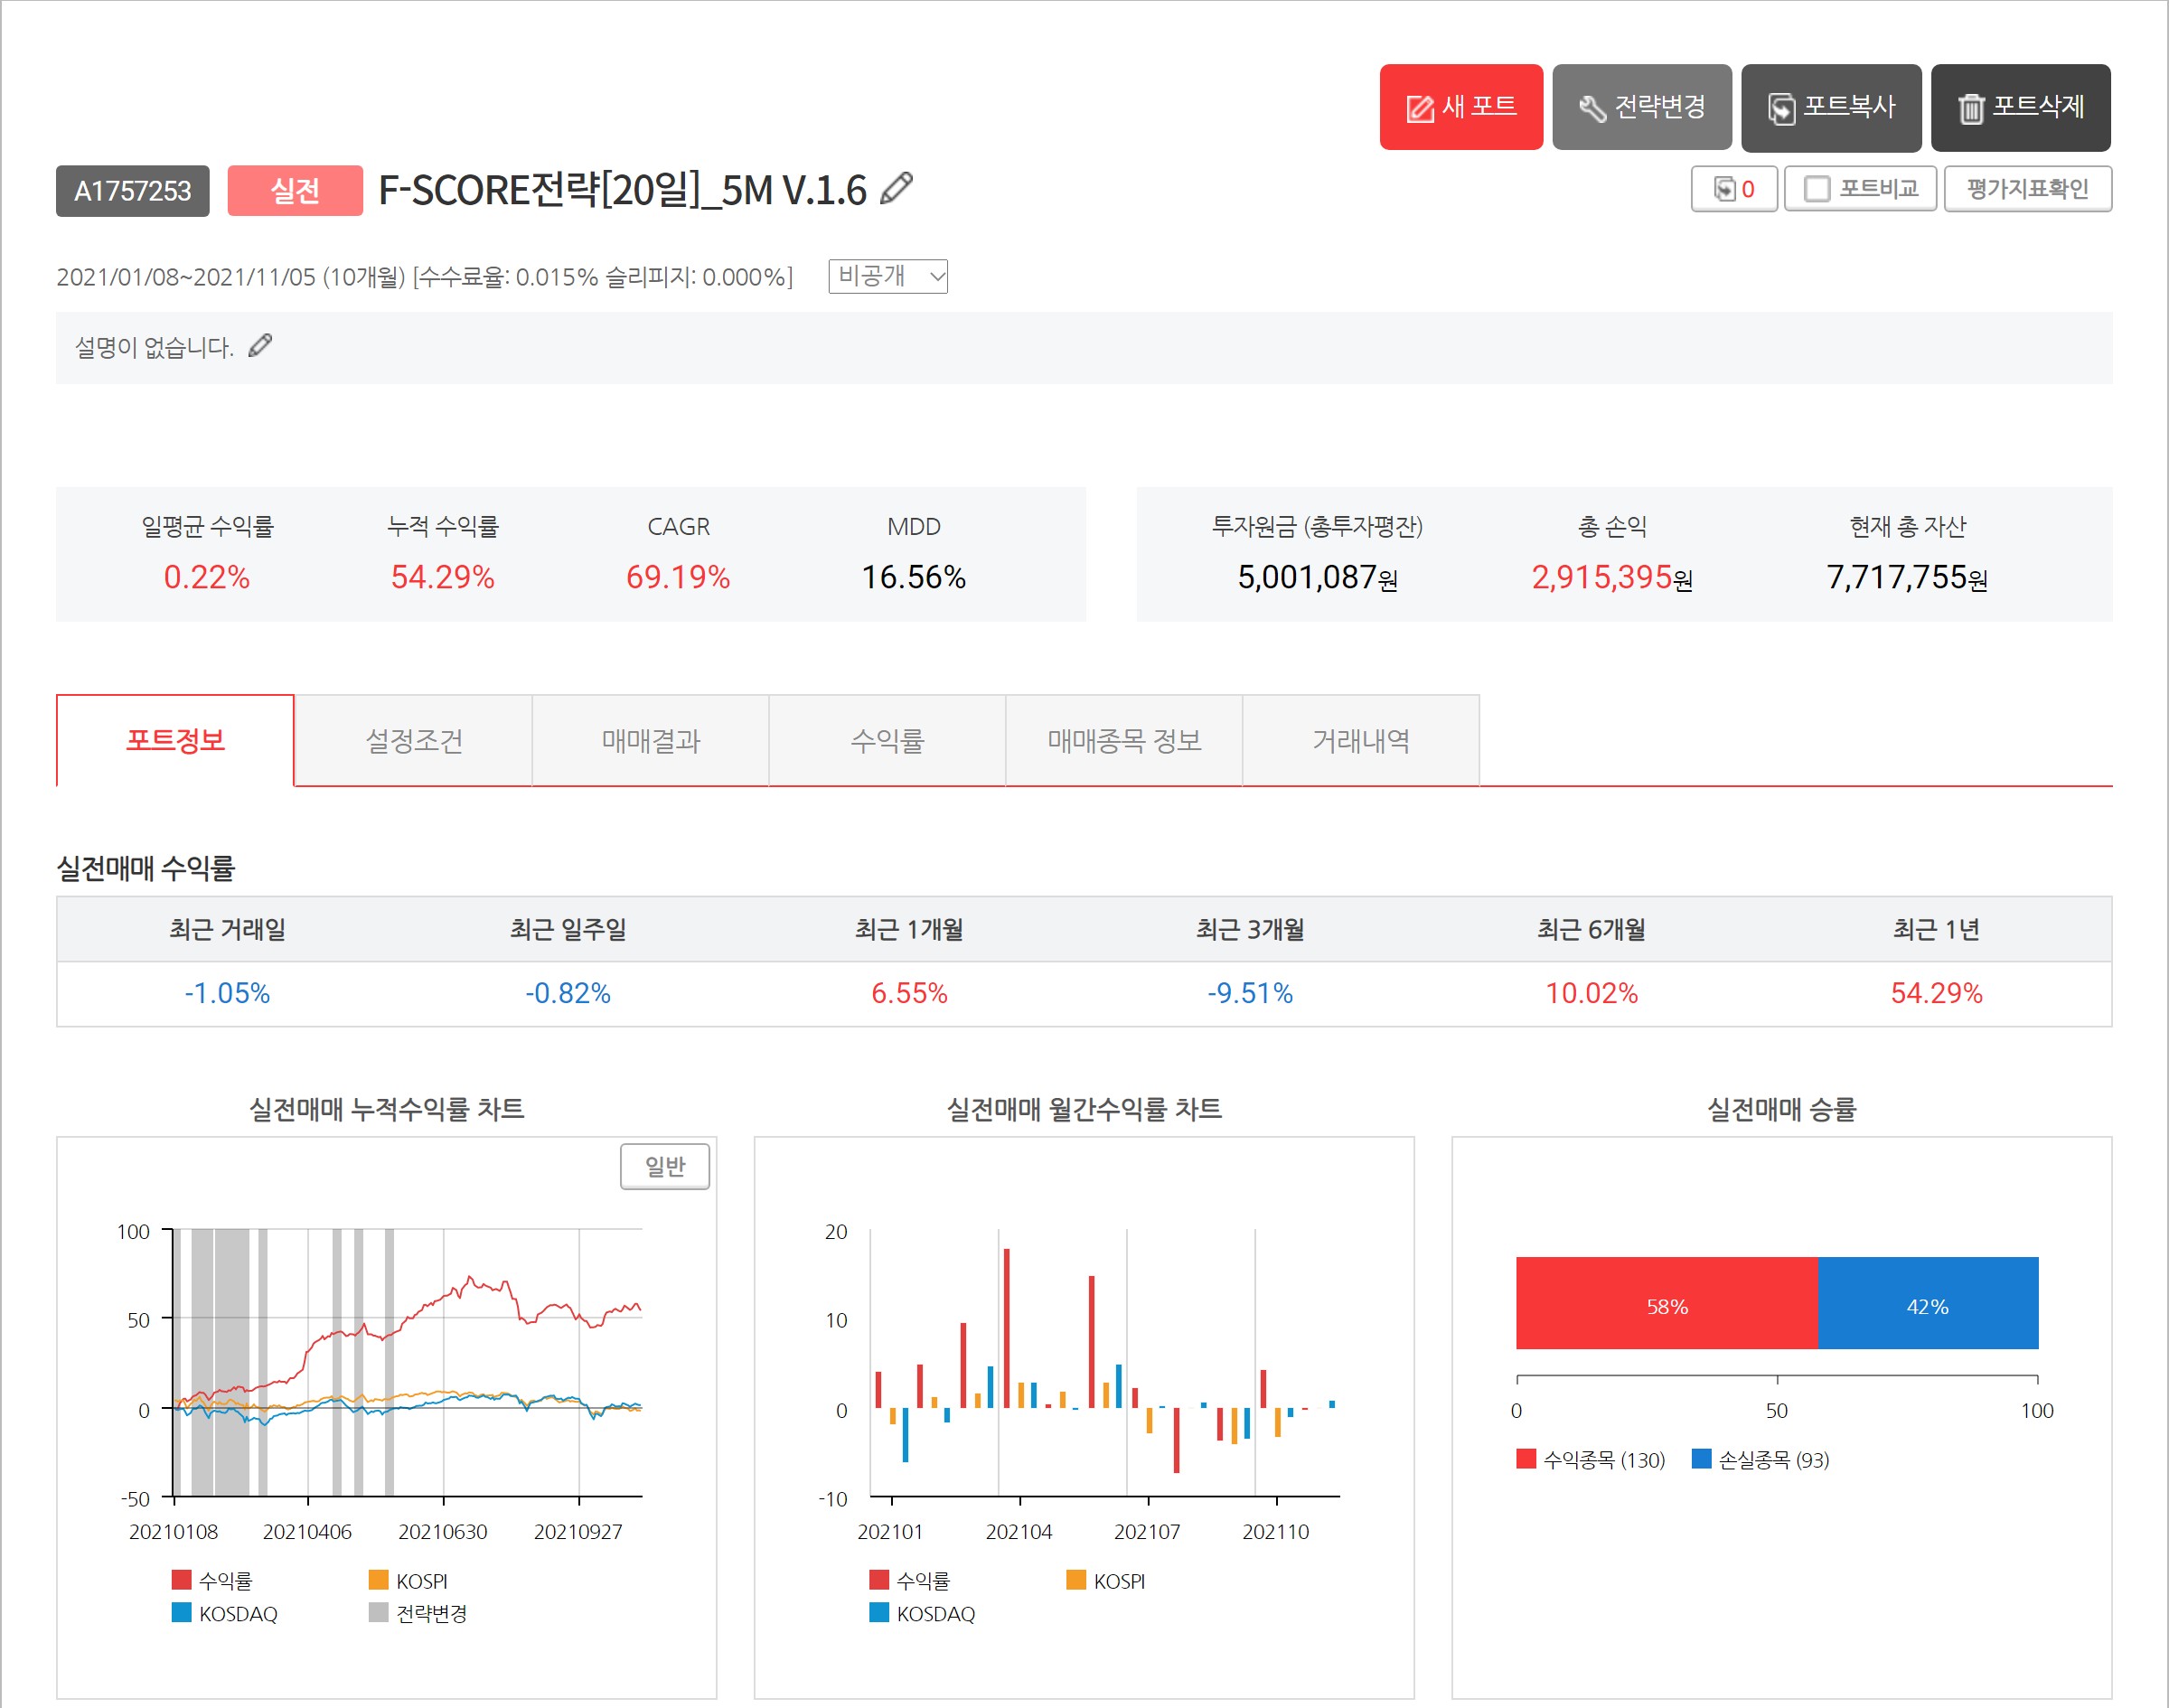Click 수익종목 (130) legend item
This screenshot has height=1708, width=2169.
pyautogui.click(x=1591, y=1459)
